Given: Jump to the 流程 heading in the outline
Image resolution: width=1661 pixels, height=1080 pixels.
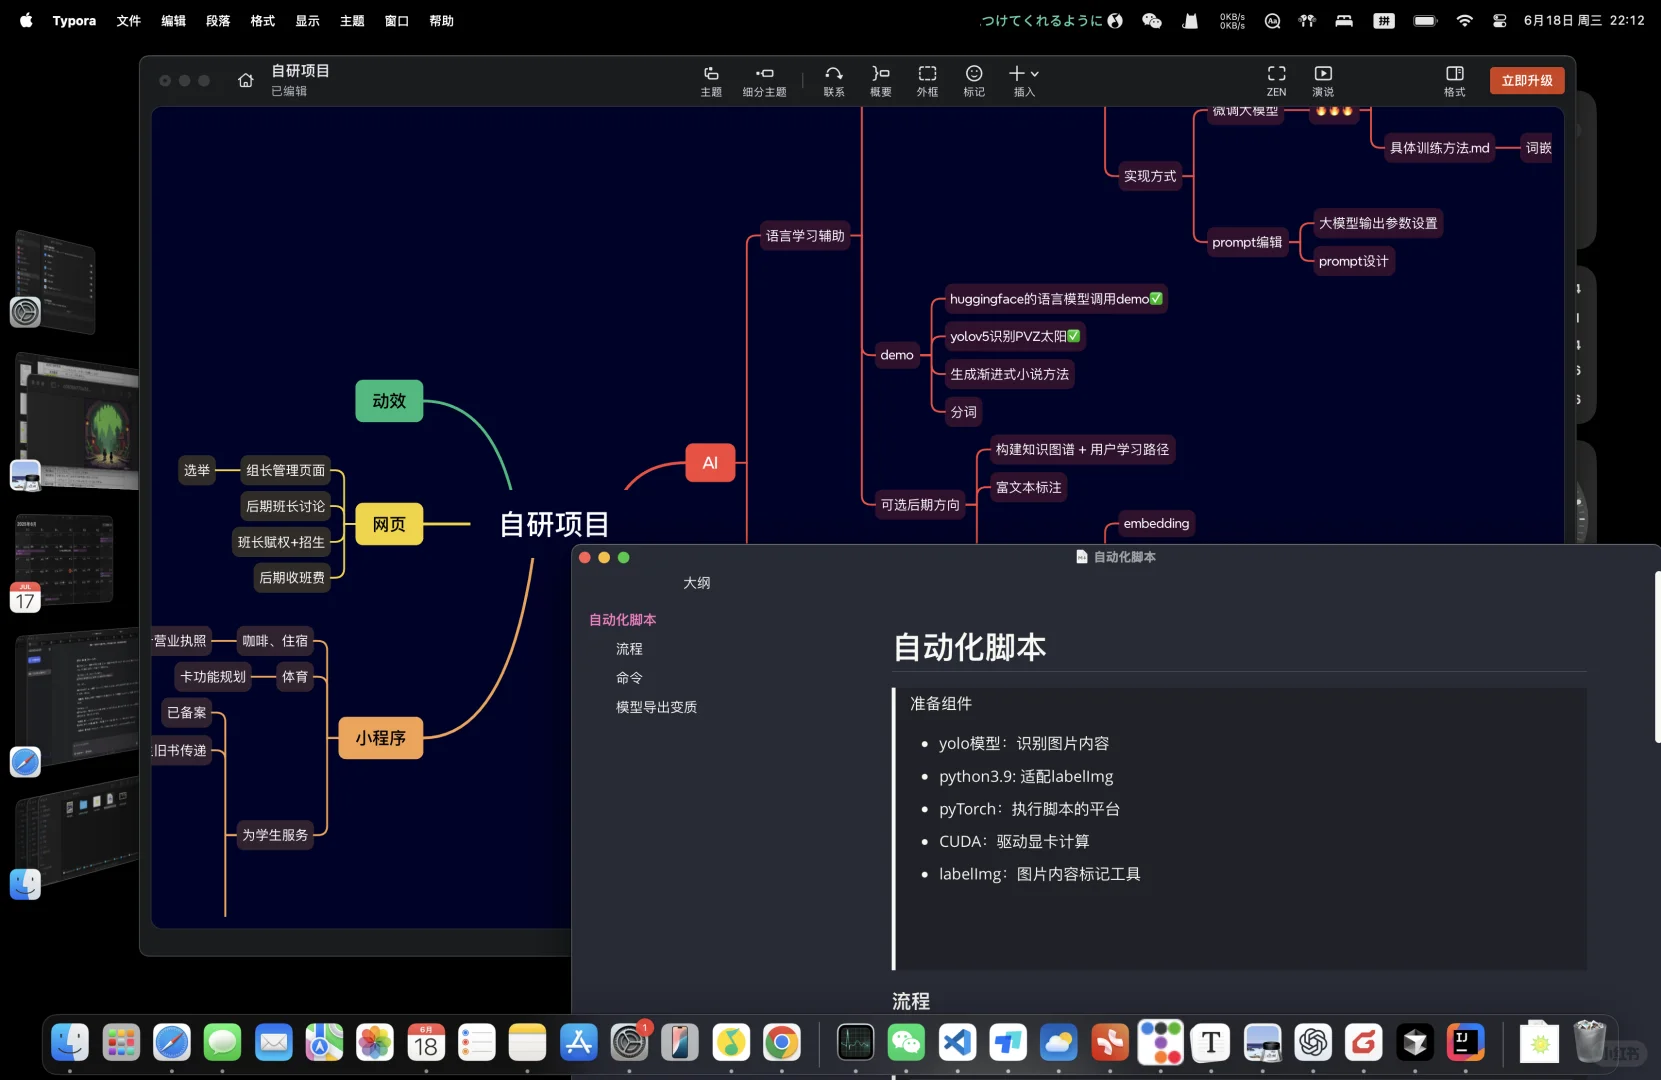Looking at the screenshot, I should 629,648.
